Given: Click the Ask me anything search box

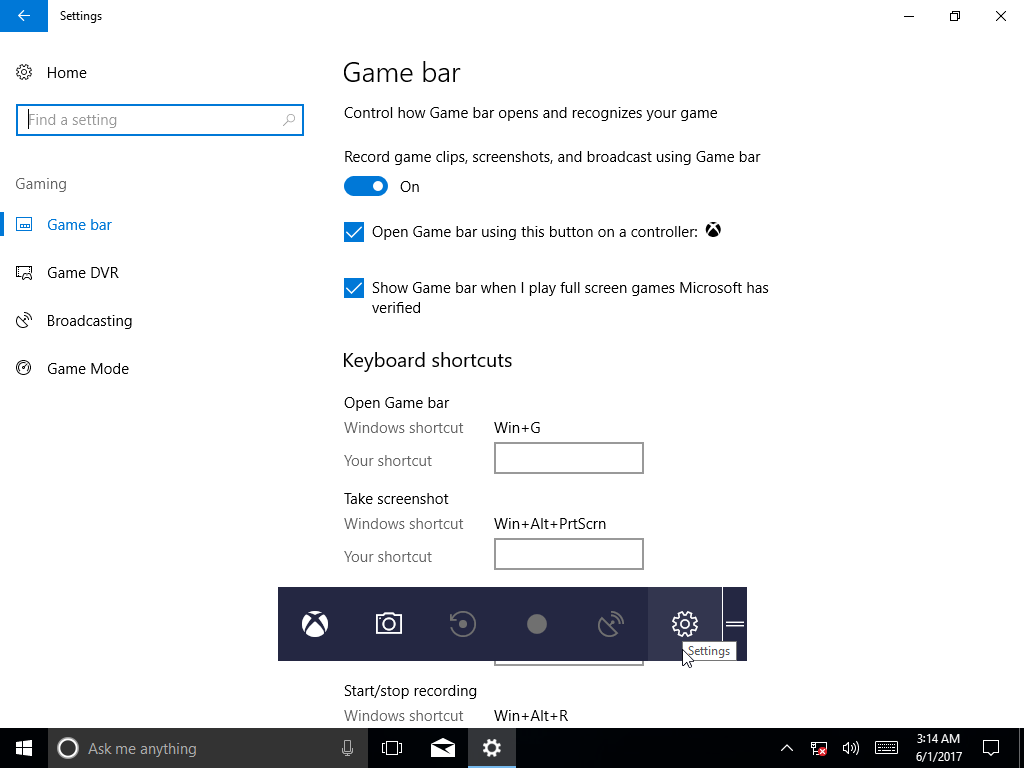Looking at the screenshot, I should 208,748.
